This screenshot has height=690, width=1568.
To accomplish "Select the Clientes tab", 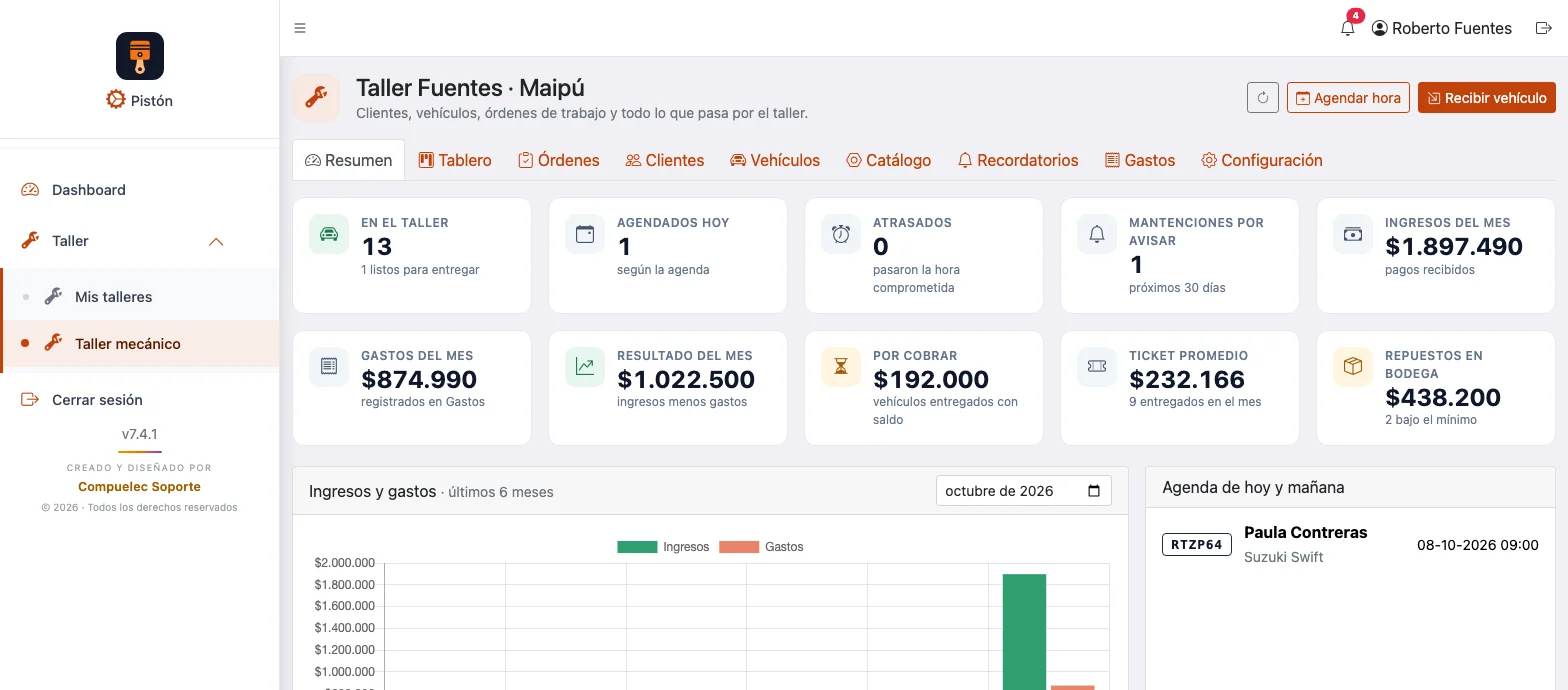I will click(x=665, y=160).
